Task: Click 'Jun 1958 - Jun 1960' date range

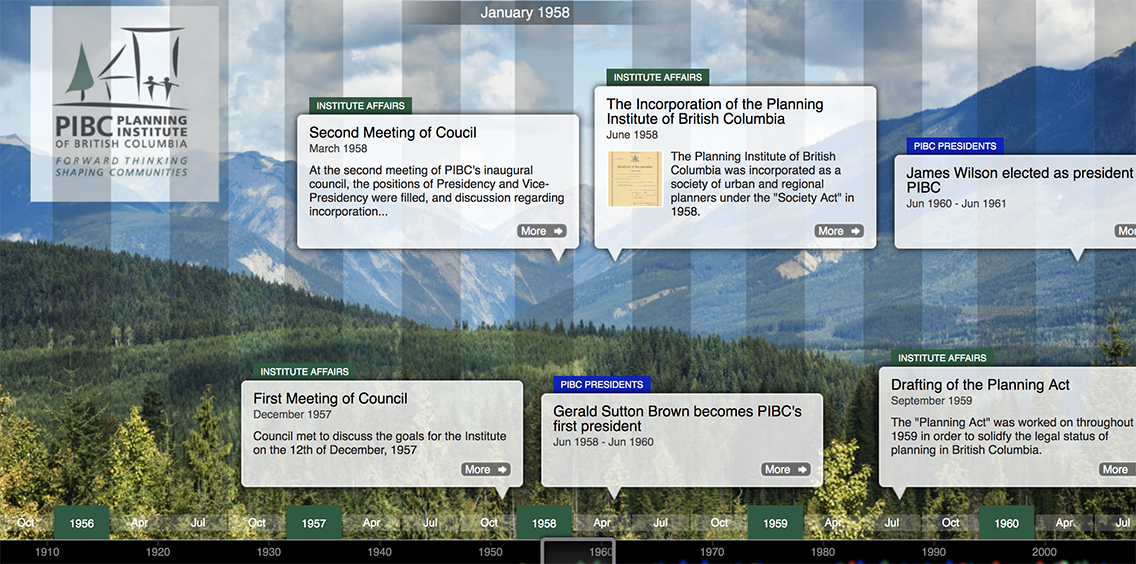Action: pyautogui.click(x=604, y=442)
